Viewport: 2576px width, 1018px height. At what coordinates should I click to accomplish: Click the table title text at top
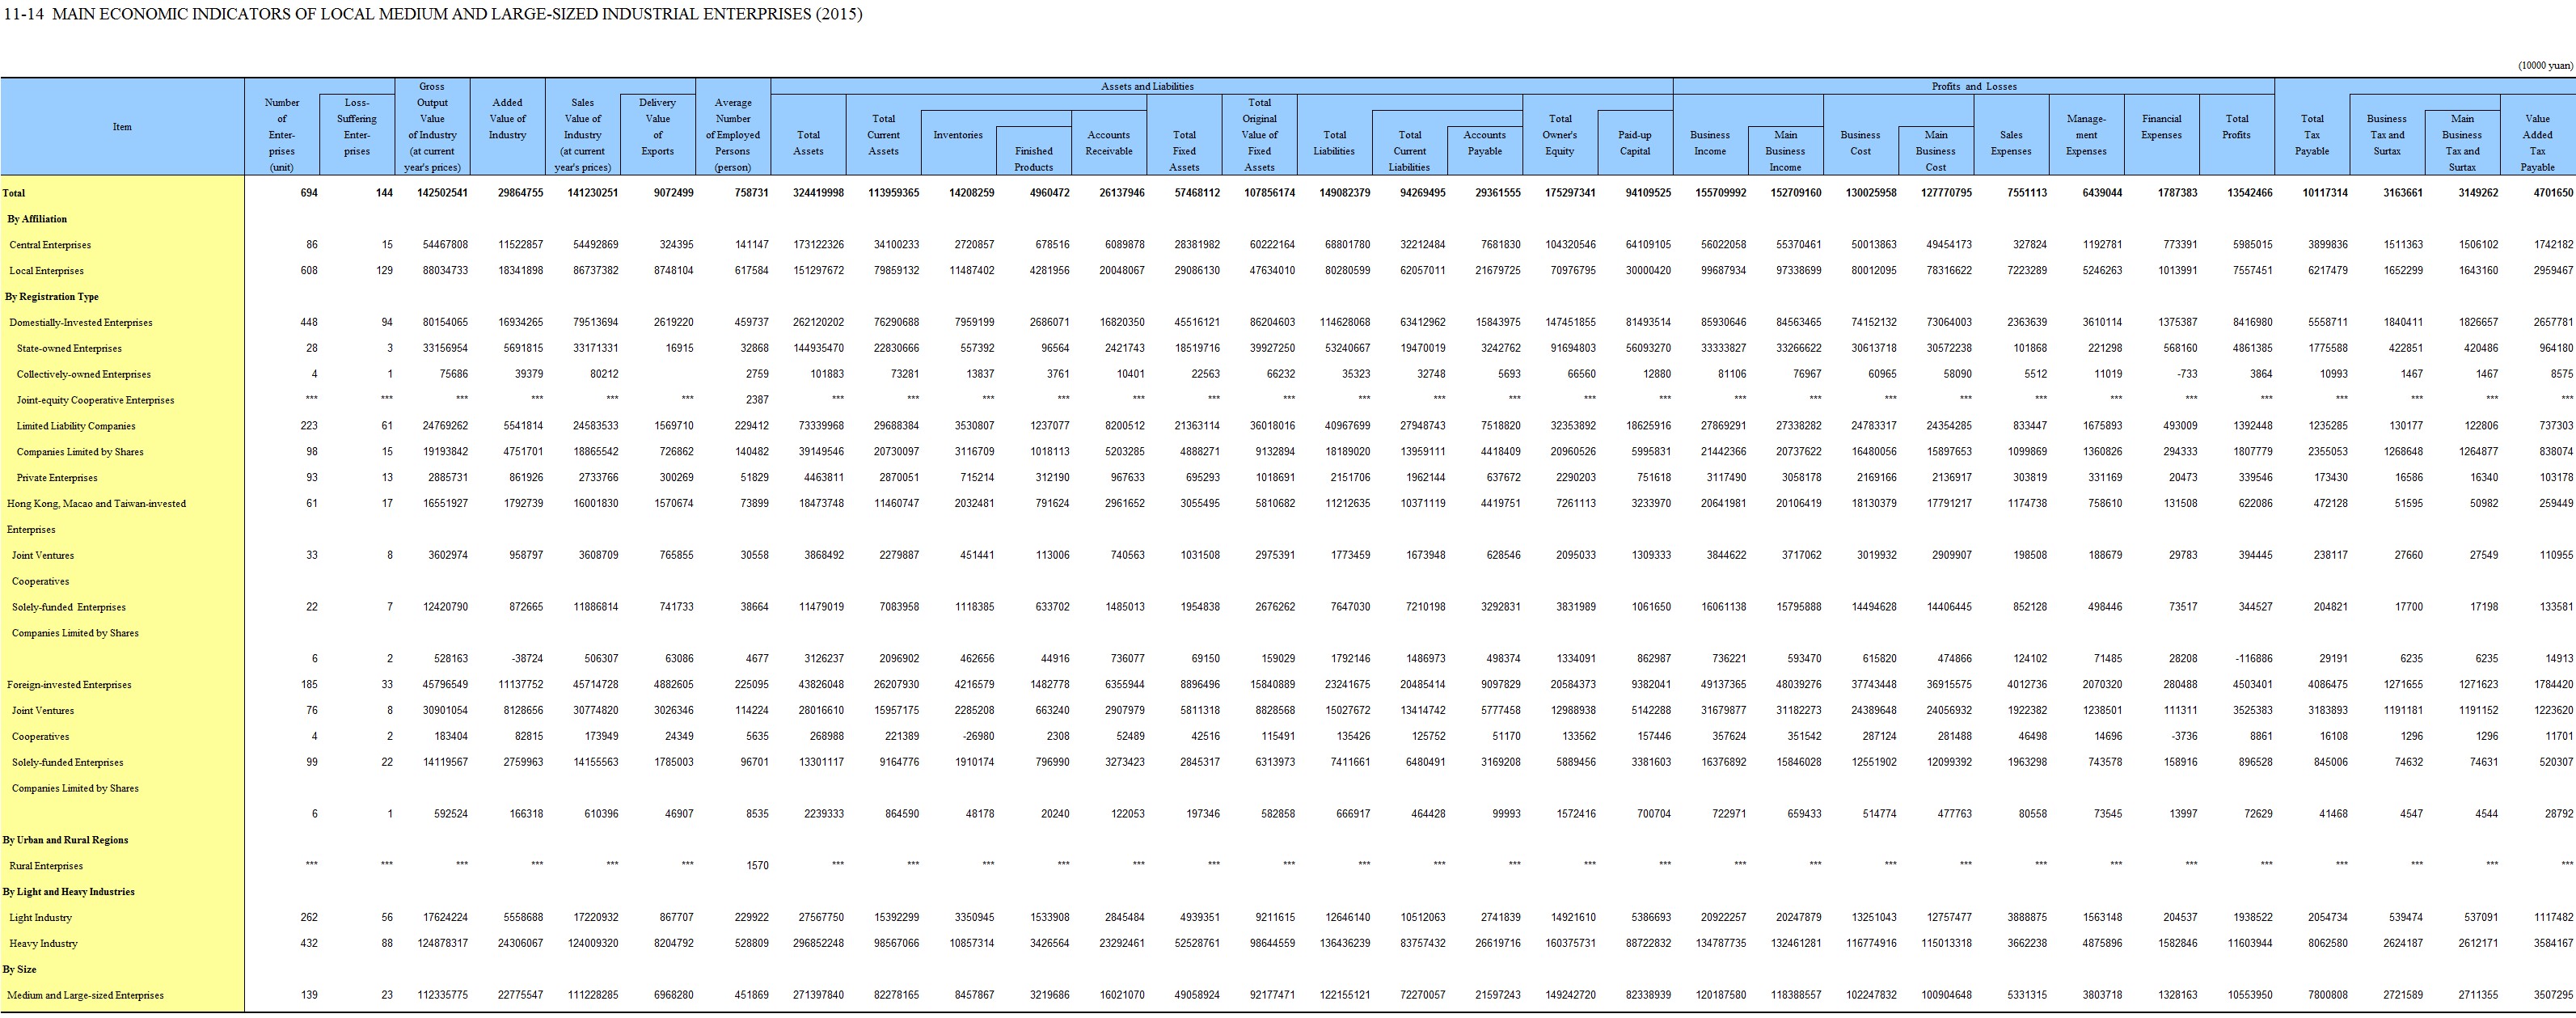[432, 14]
